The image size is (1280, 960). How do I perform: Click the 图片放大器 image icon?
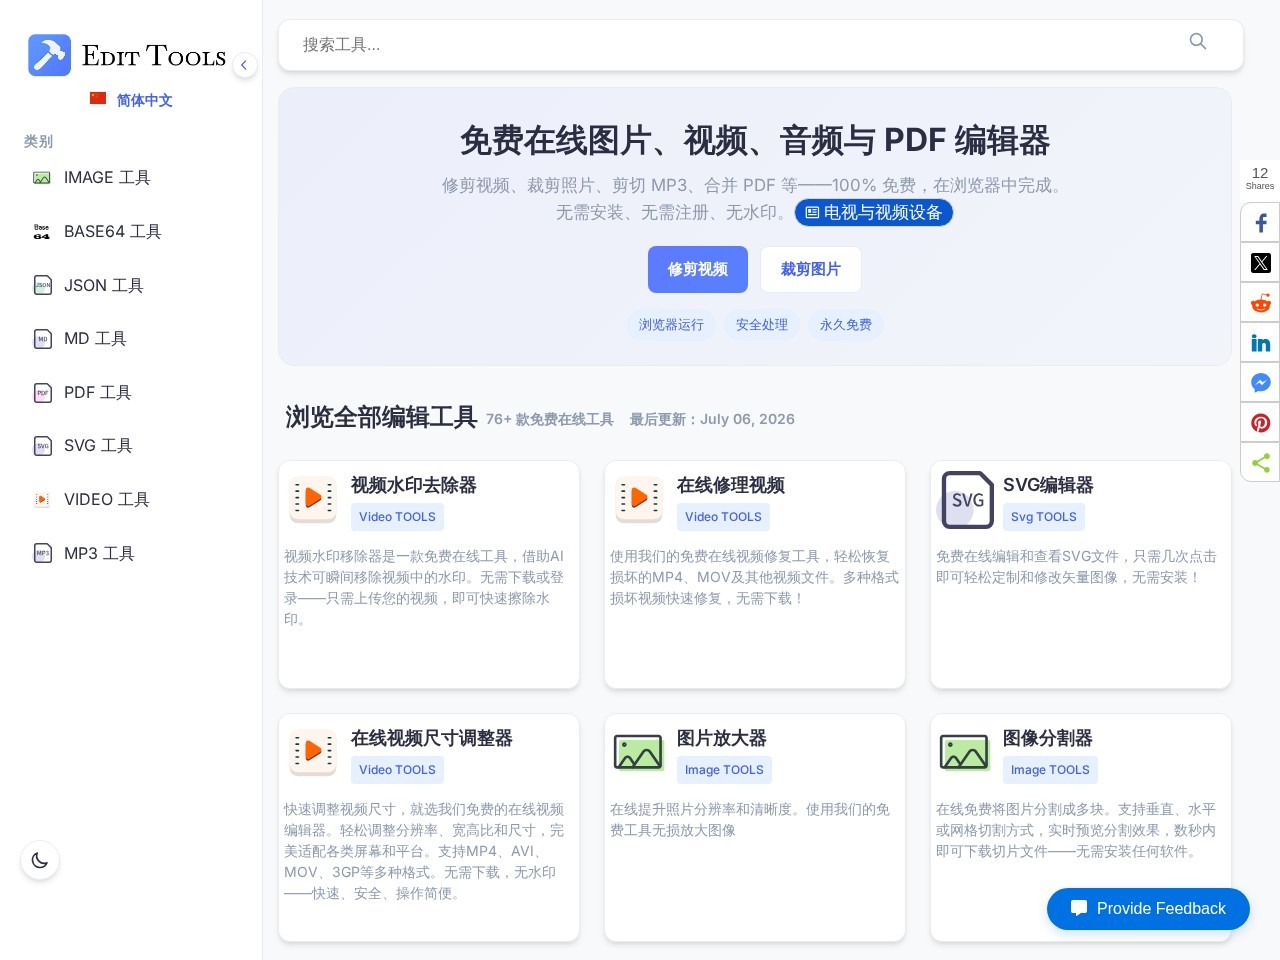[639, 752]
